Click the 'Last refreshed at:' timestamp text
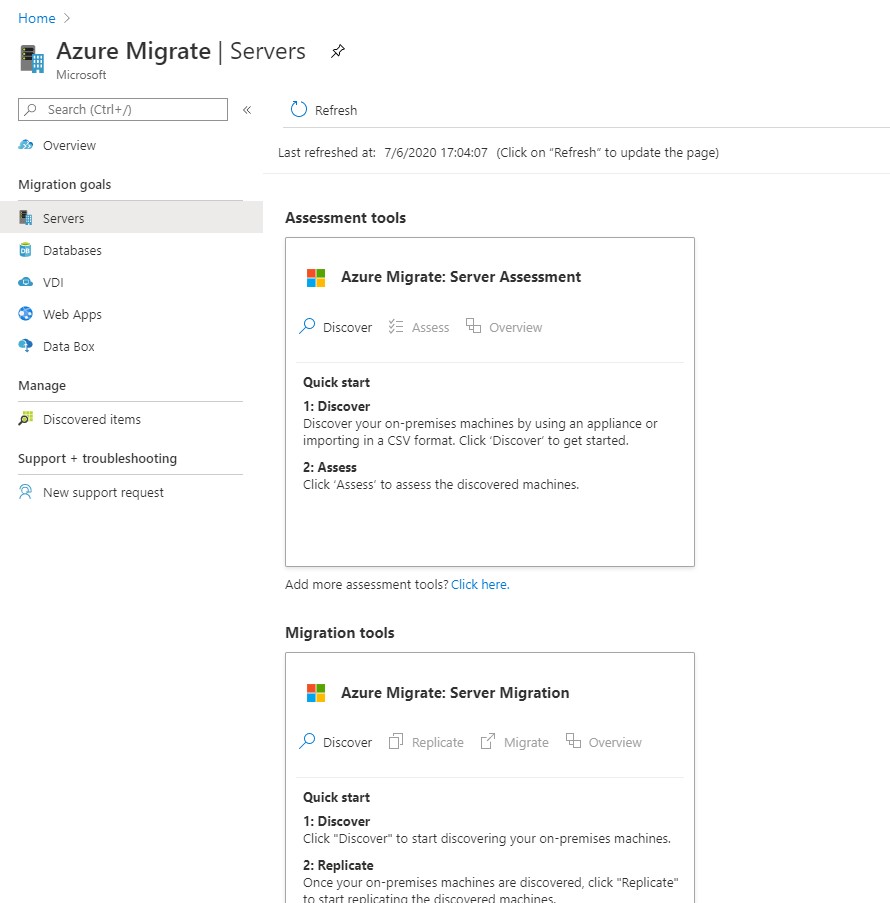This screenshot has width=890, height=903. click(382, 153)
